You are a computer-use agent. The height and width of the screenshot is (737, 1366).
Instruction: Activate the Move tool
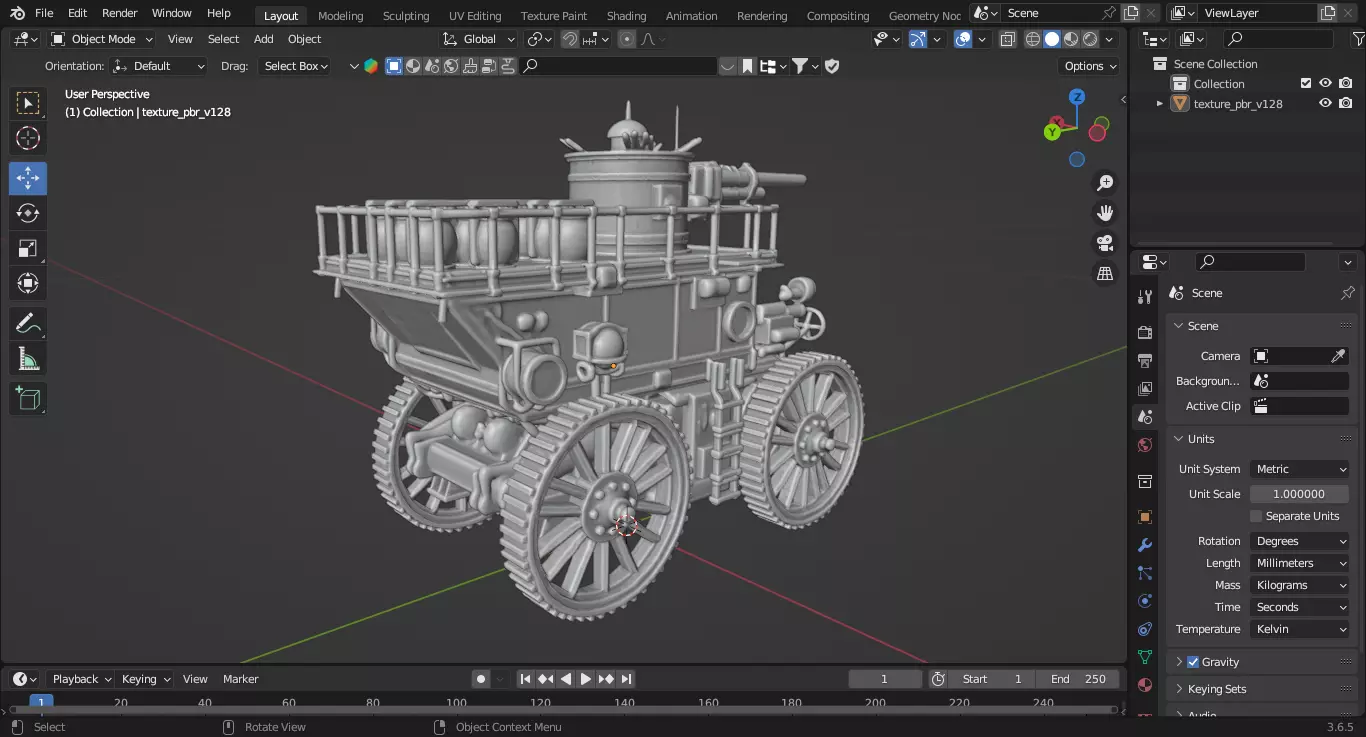[x=28, y=178]
